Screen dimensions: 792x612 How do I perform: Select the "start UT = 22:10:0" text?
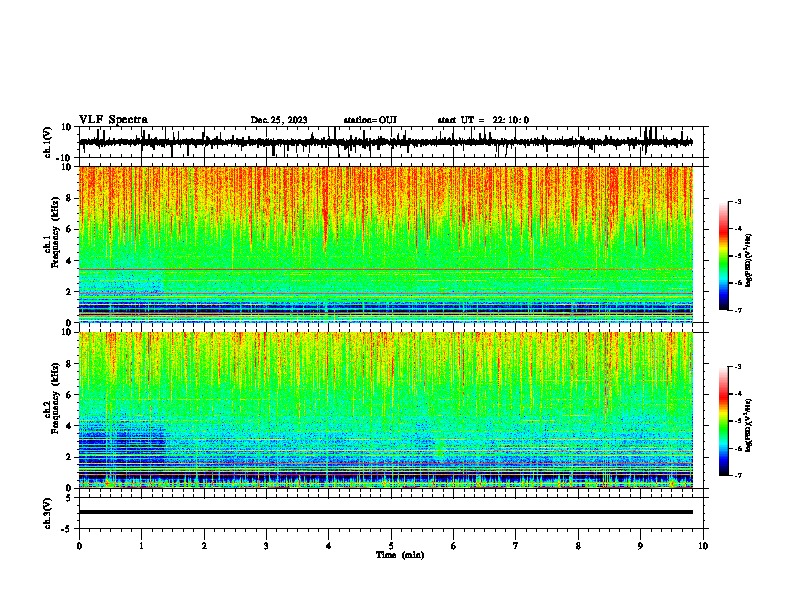pos(483,120)
